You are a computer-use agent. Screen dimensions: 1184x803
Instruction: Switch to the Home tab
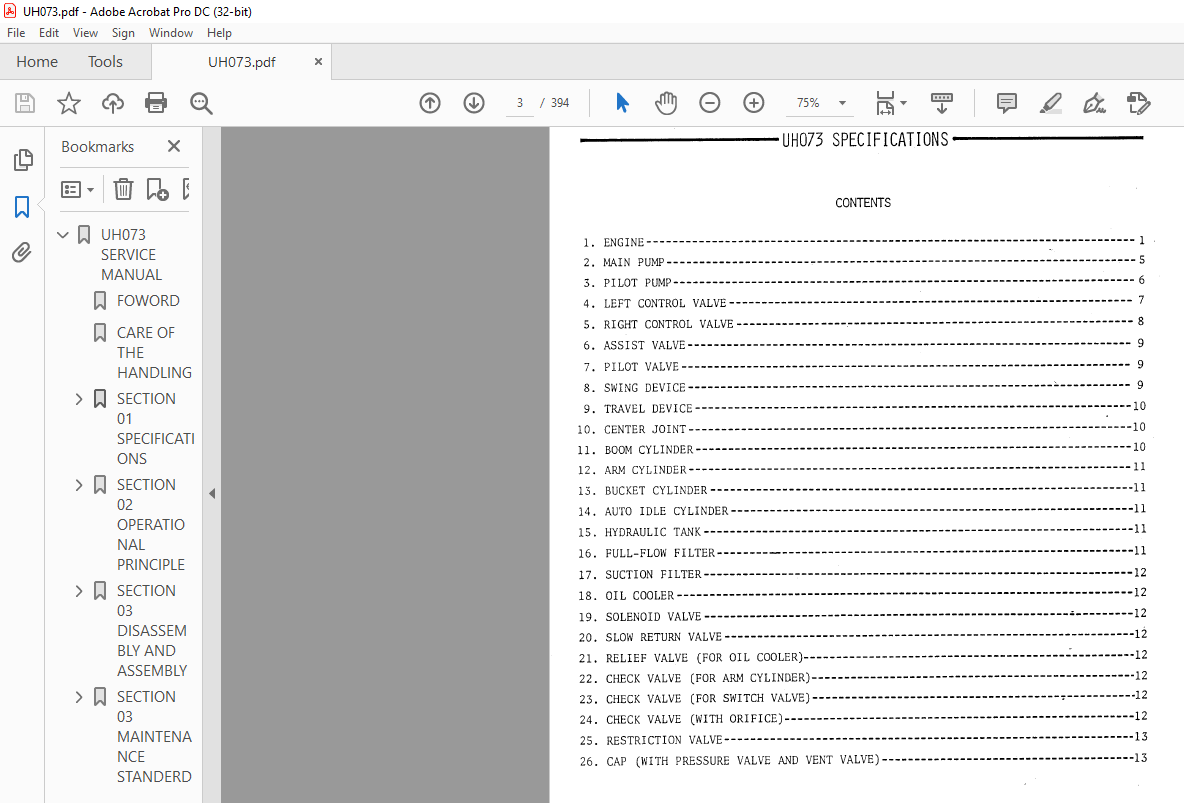(37, 61)
